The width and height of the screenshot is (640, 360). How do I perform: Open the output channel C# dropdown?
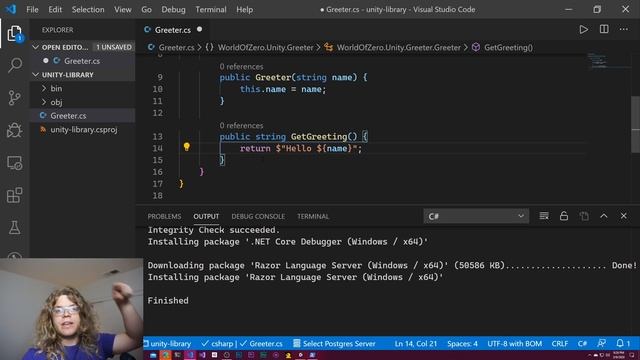(476, 216)
